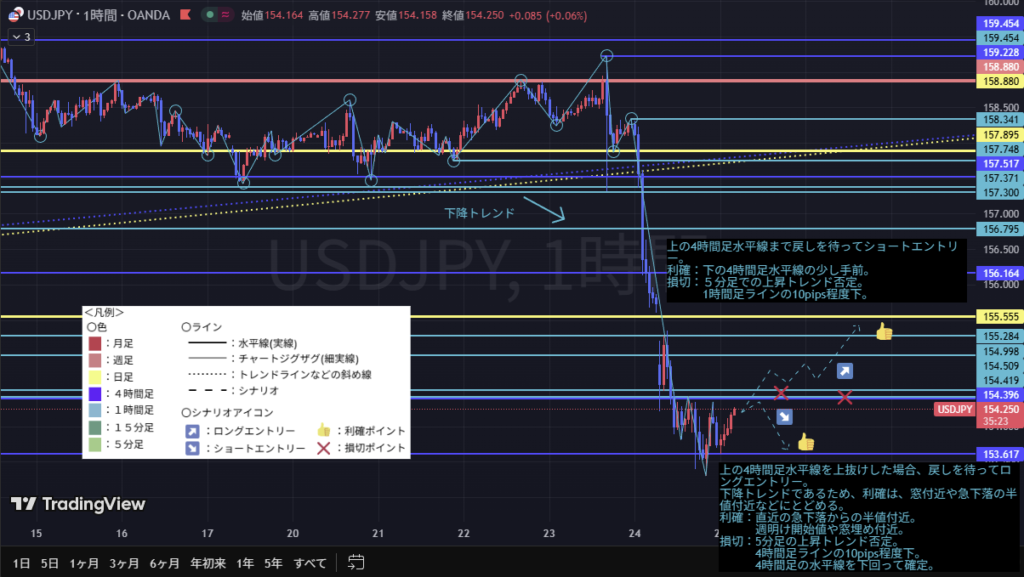Screen dimensions: 1024x577
Task: Open the go-to-date calendar icon
Action: pyautogui.click(x=354, y=563)
